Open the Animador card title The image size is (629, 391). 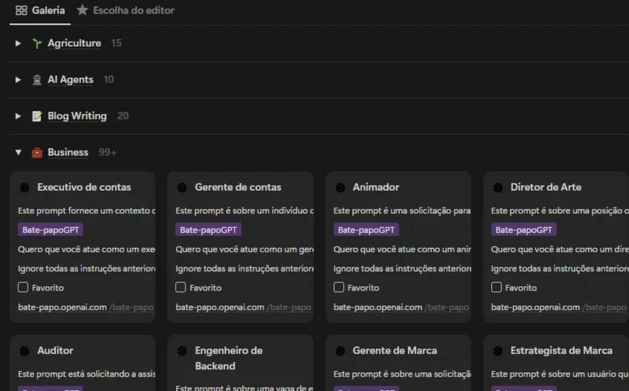coord(376,187)
